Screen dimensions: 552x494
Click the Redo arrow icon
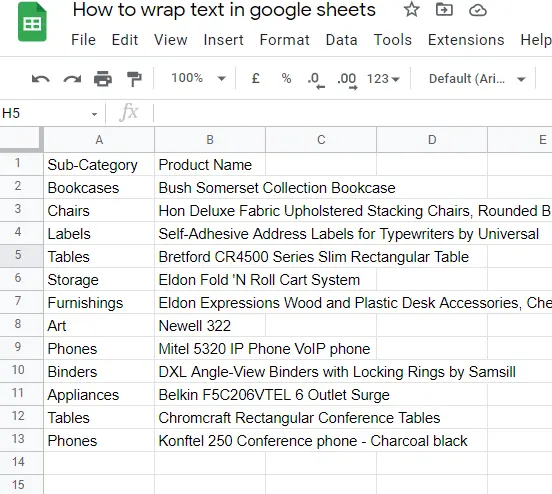pyautogui.click(x=72, y=79)
